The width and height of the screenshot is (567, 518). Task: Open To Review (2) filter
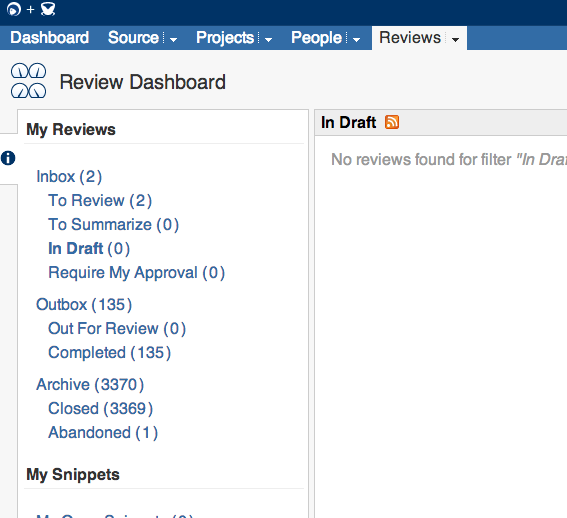(100, 200)
